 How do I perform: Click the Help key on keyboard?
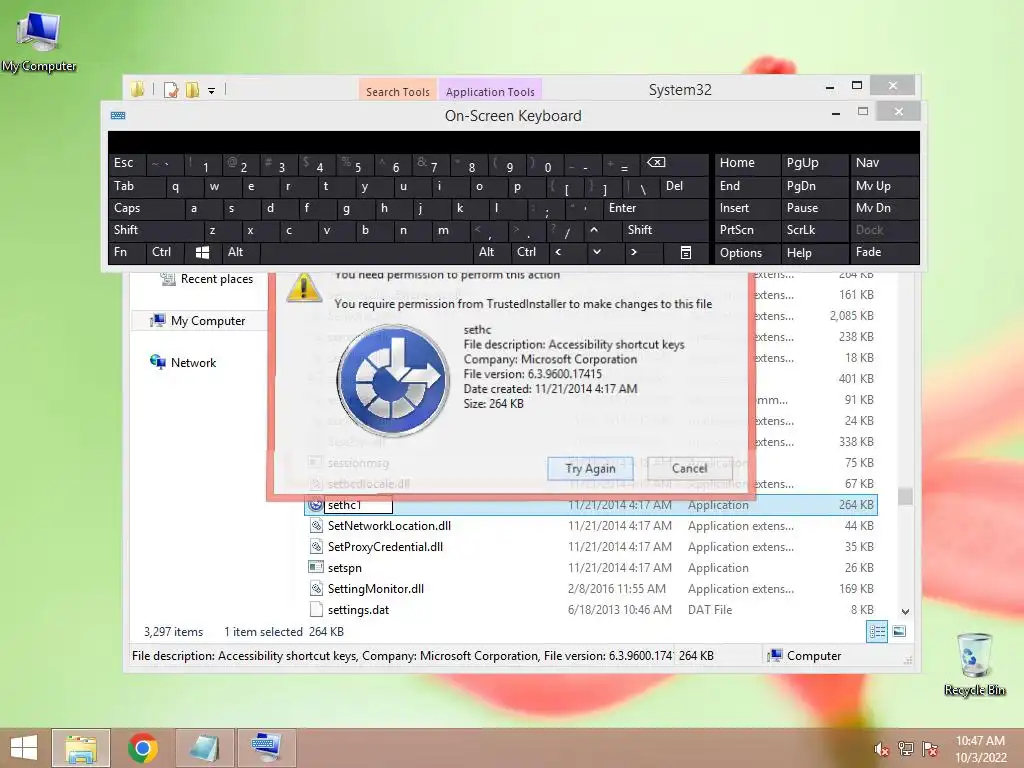(814, 252)
